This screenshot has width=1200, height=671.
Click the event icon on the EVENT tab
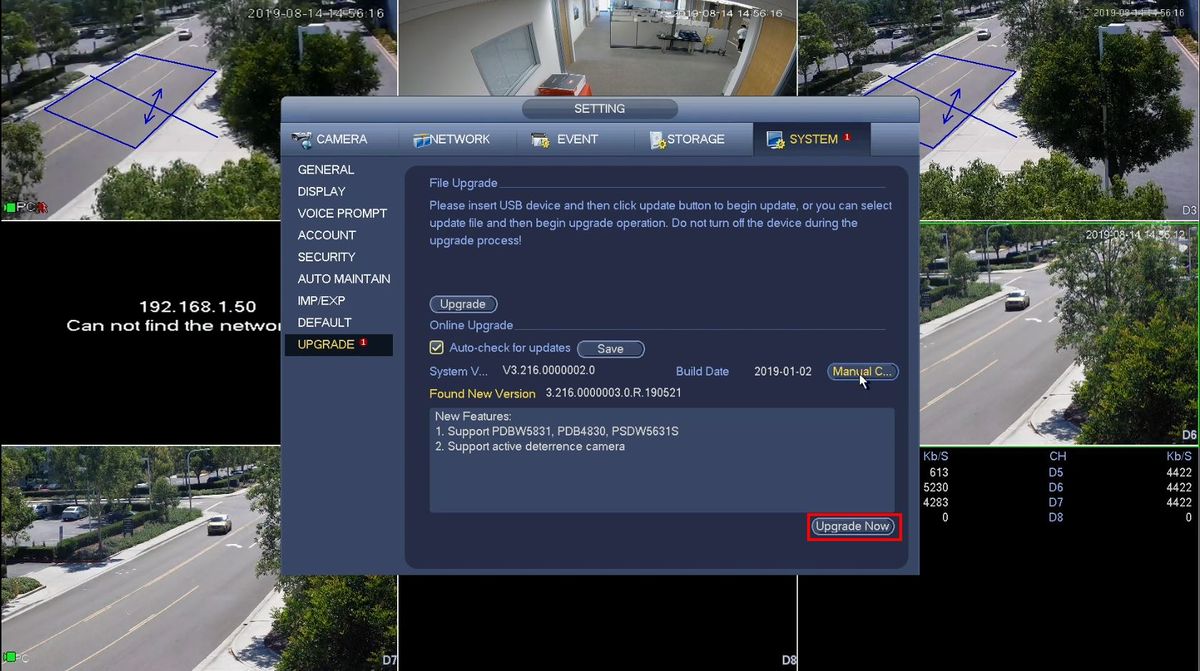point(541,139)
